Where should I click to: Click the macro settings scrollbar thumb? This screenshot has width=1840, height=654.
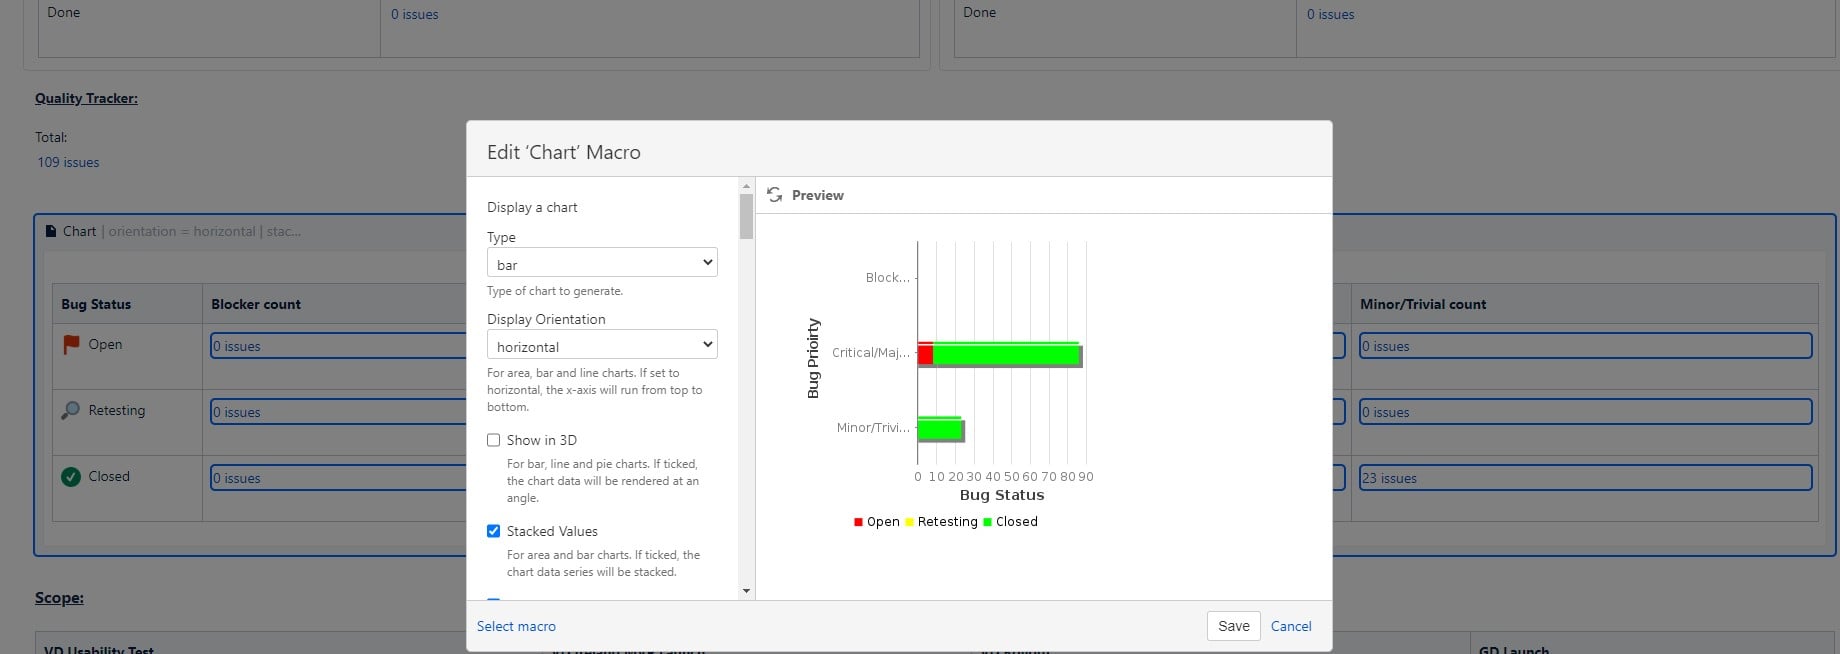point(746,216)
